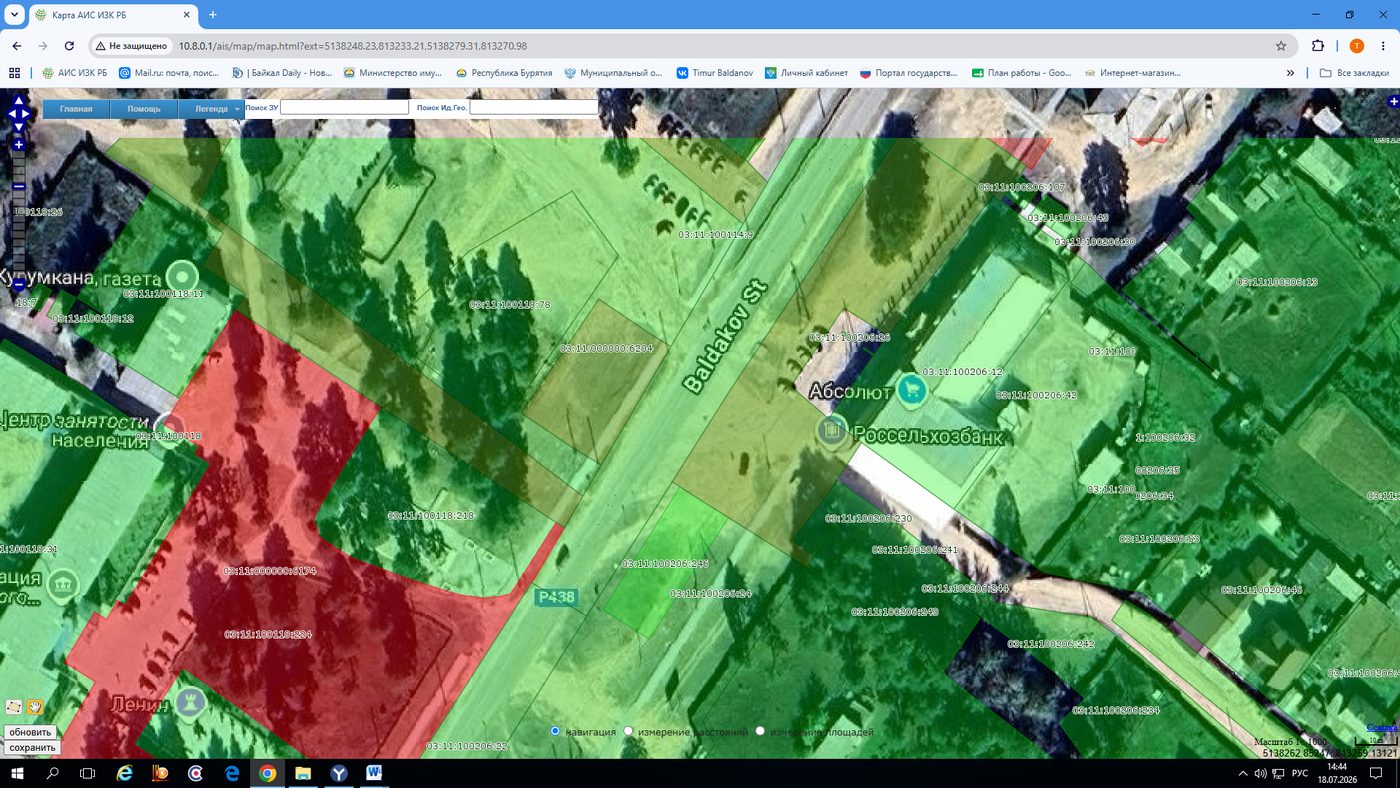Click the обновить button
The image size is (1400, 788).
point(30,732)
